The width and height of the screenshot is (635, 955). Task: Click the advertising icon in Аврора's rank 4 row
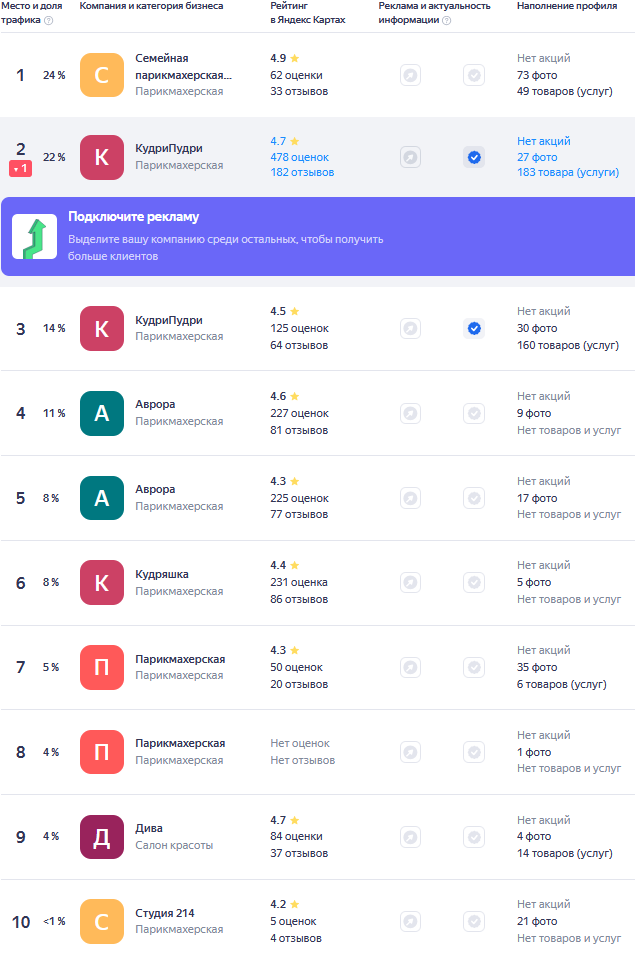(410, 413)
